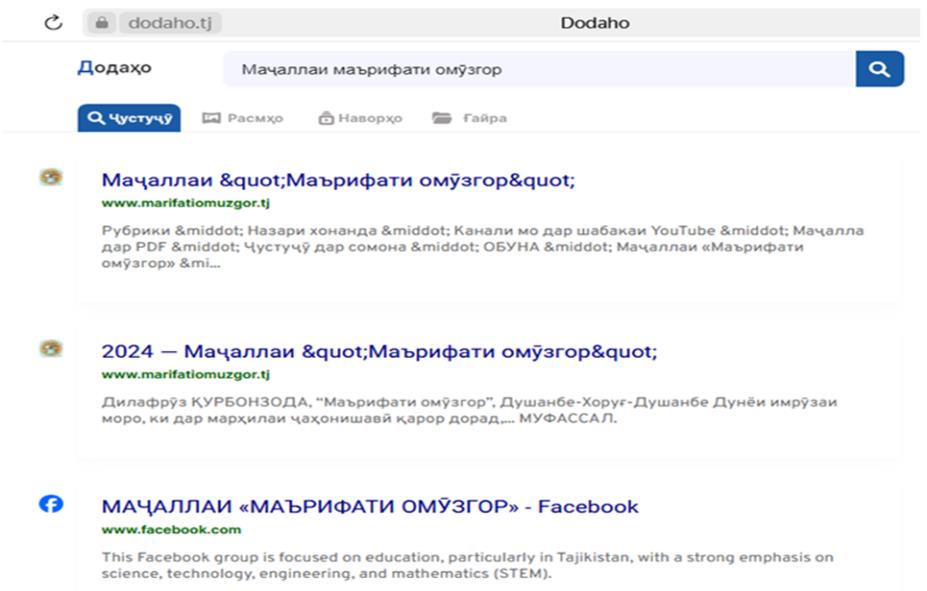Open the 2024 — Маҷаллаи result title
The height and width of the screenshot is (591, 927).
tap(379, 352)
